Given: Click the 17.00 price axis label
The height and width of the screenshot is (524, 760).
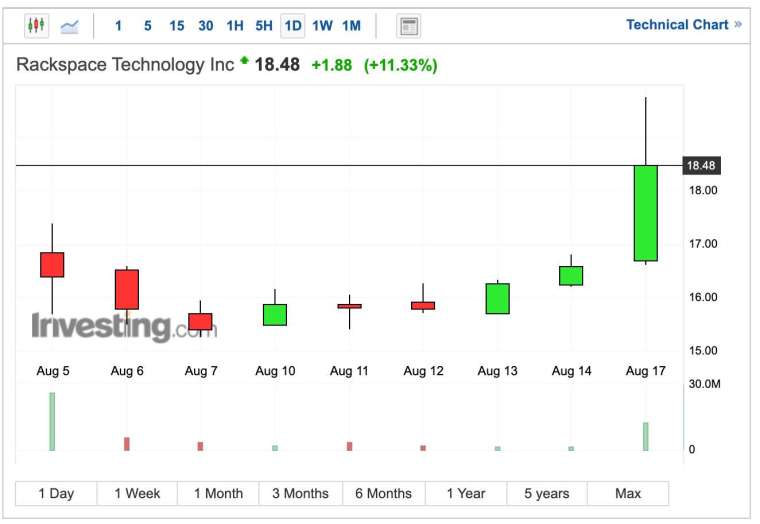Looking at the screenshot, I should pyautogui.click(x=703, y=243).
